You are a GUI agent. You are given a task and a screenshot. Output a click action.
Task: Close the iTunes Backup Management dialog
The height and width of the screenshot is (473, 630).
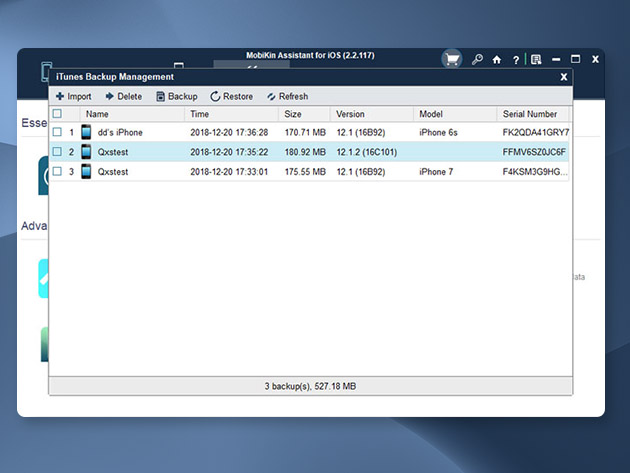(564, 77)
